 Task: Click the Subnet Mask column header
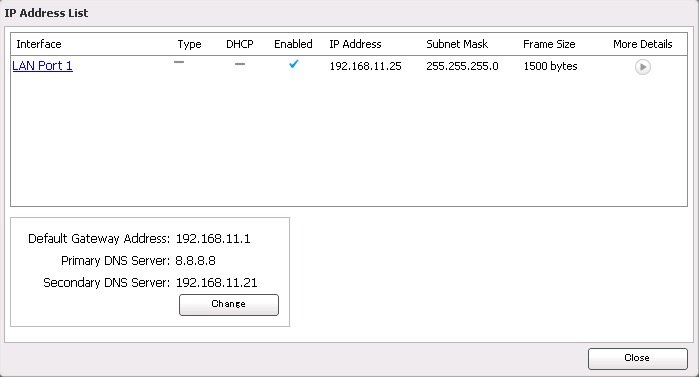(457, 44)
